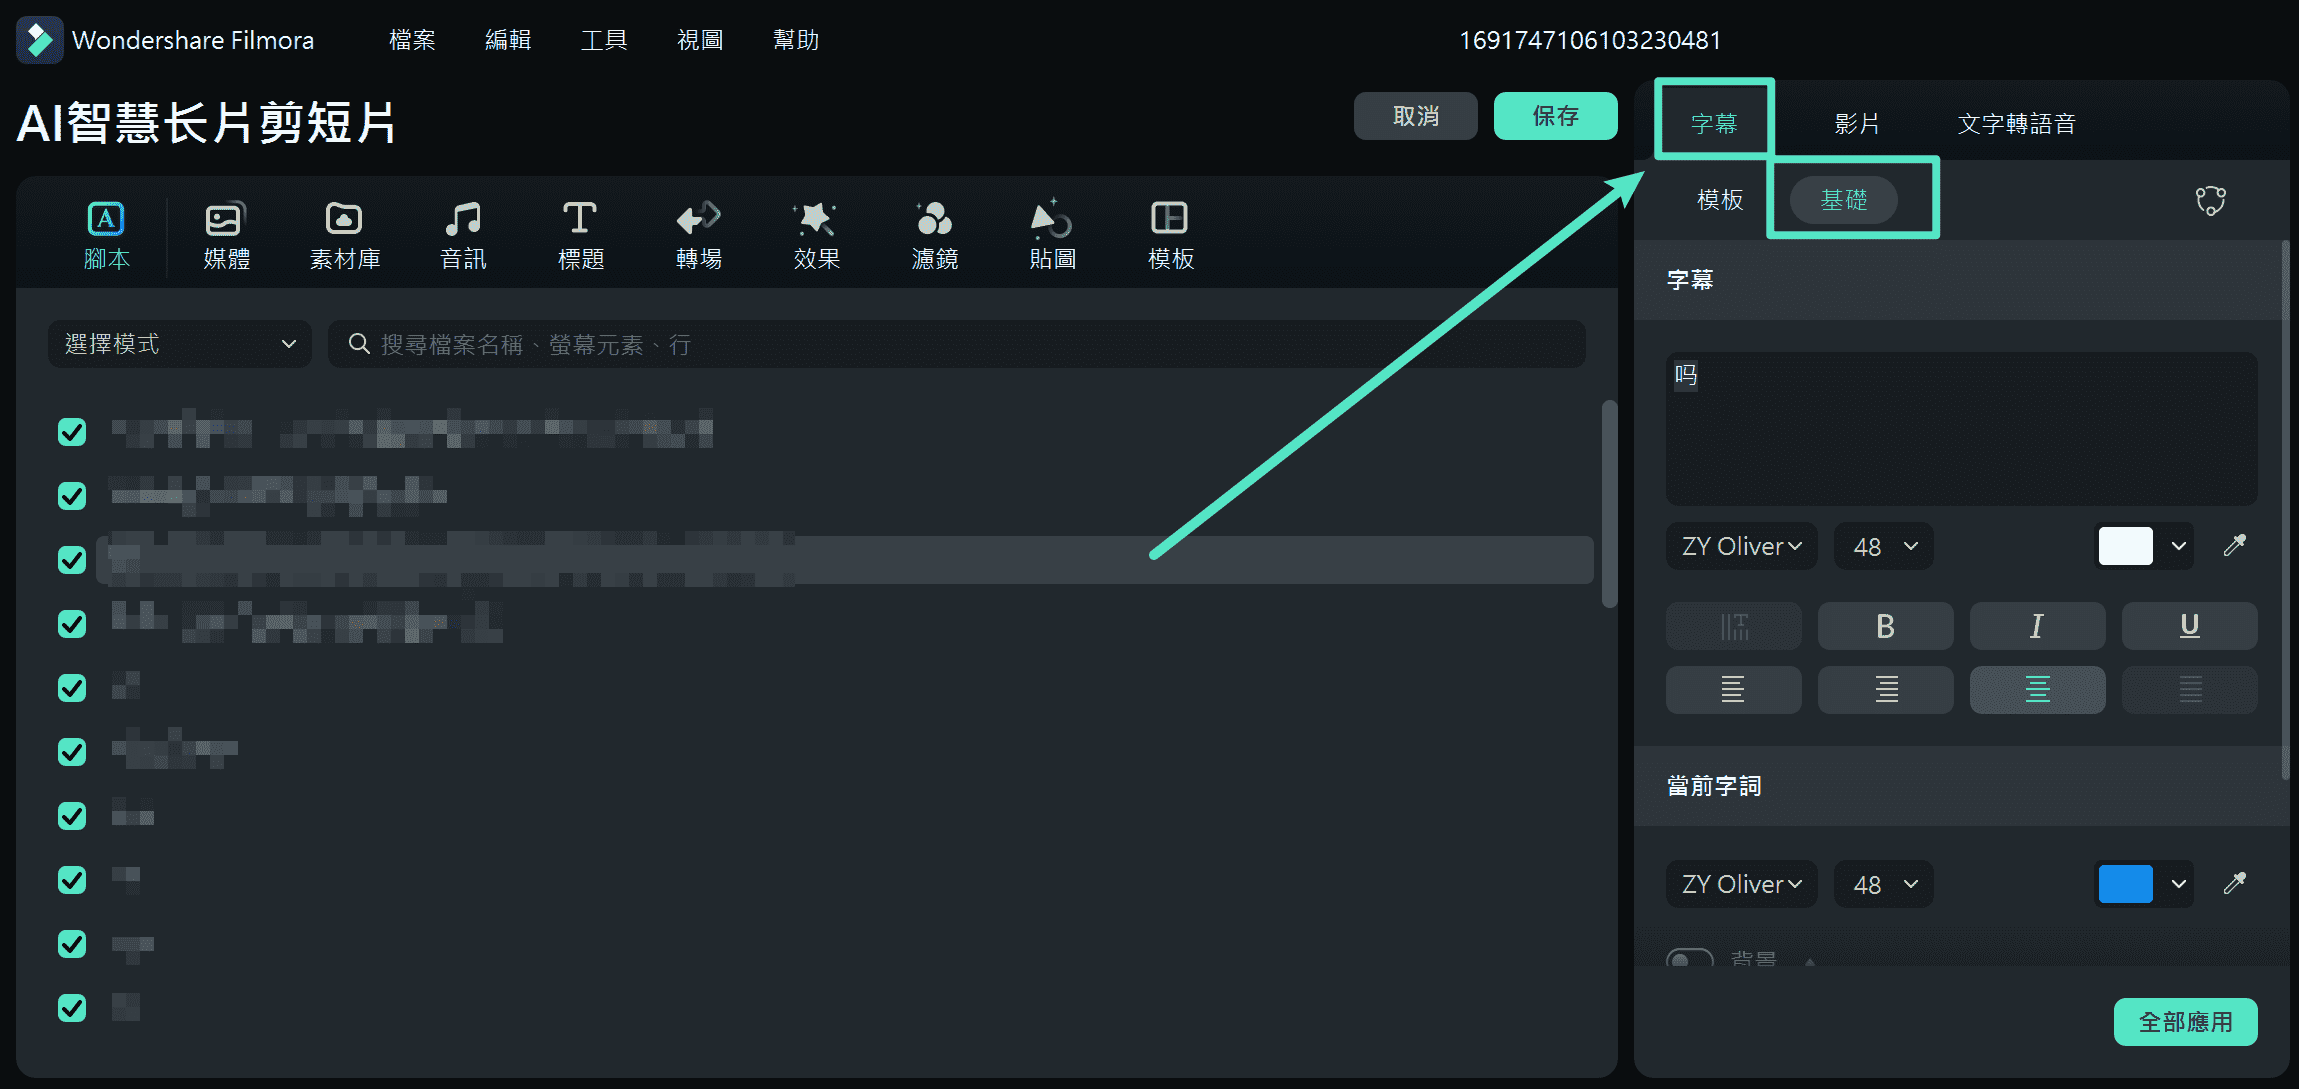Uncheck the highlighted third line checkbox

[x=72, y=560]
